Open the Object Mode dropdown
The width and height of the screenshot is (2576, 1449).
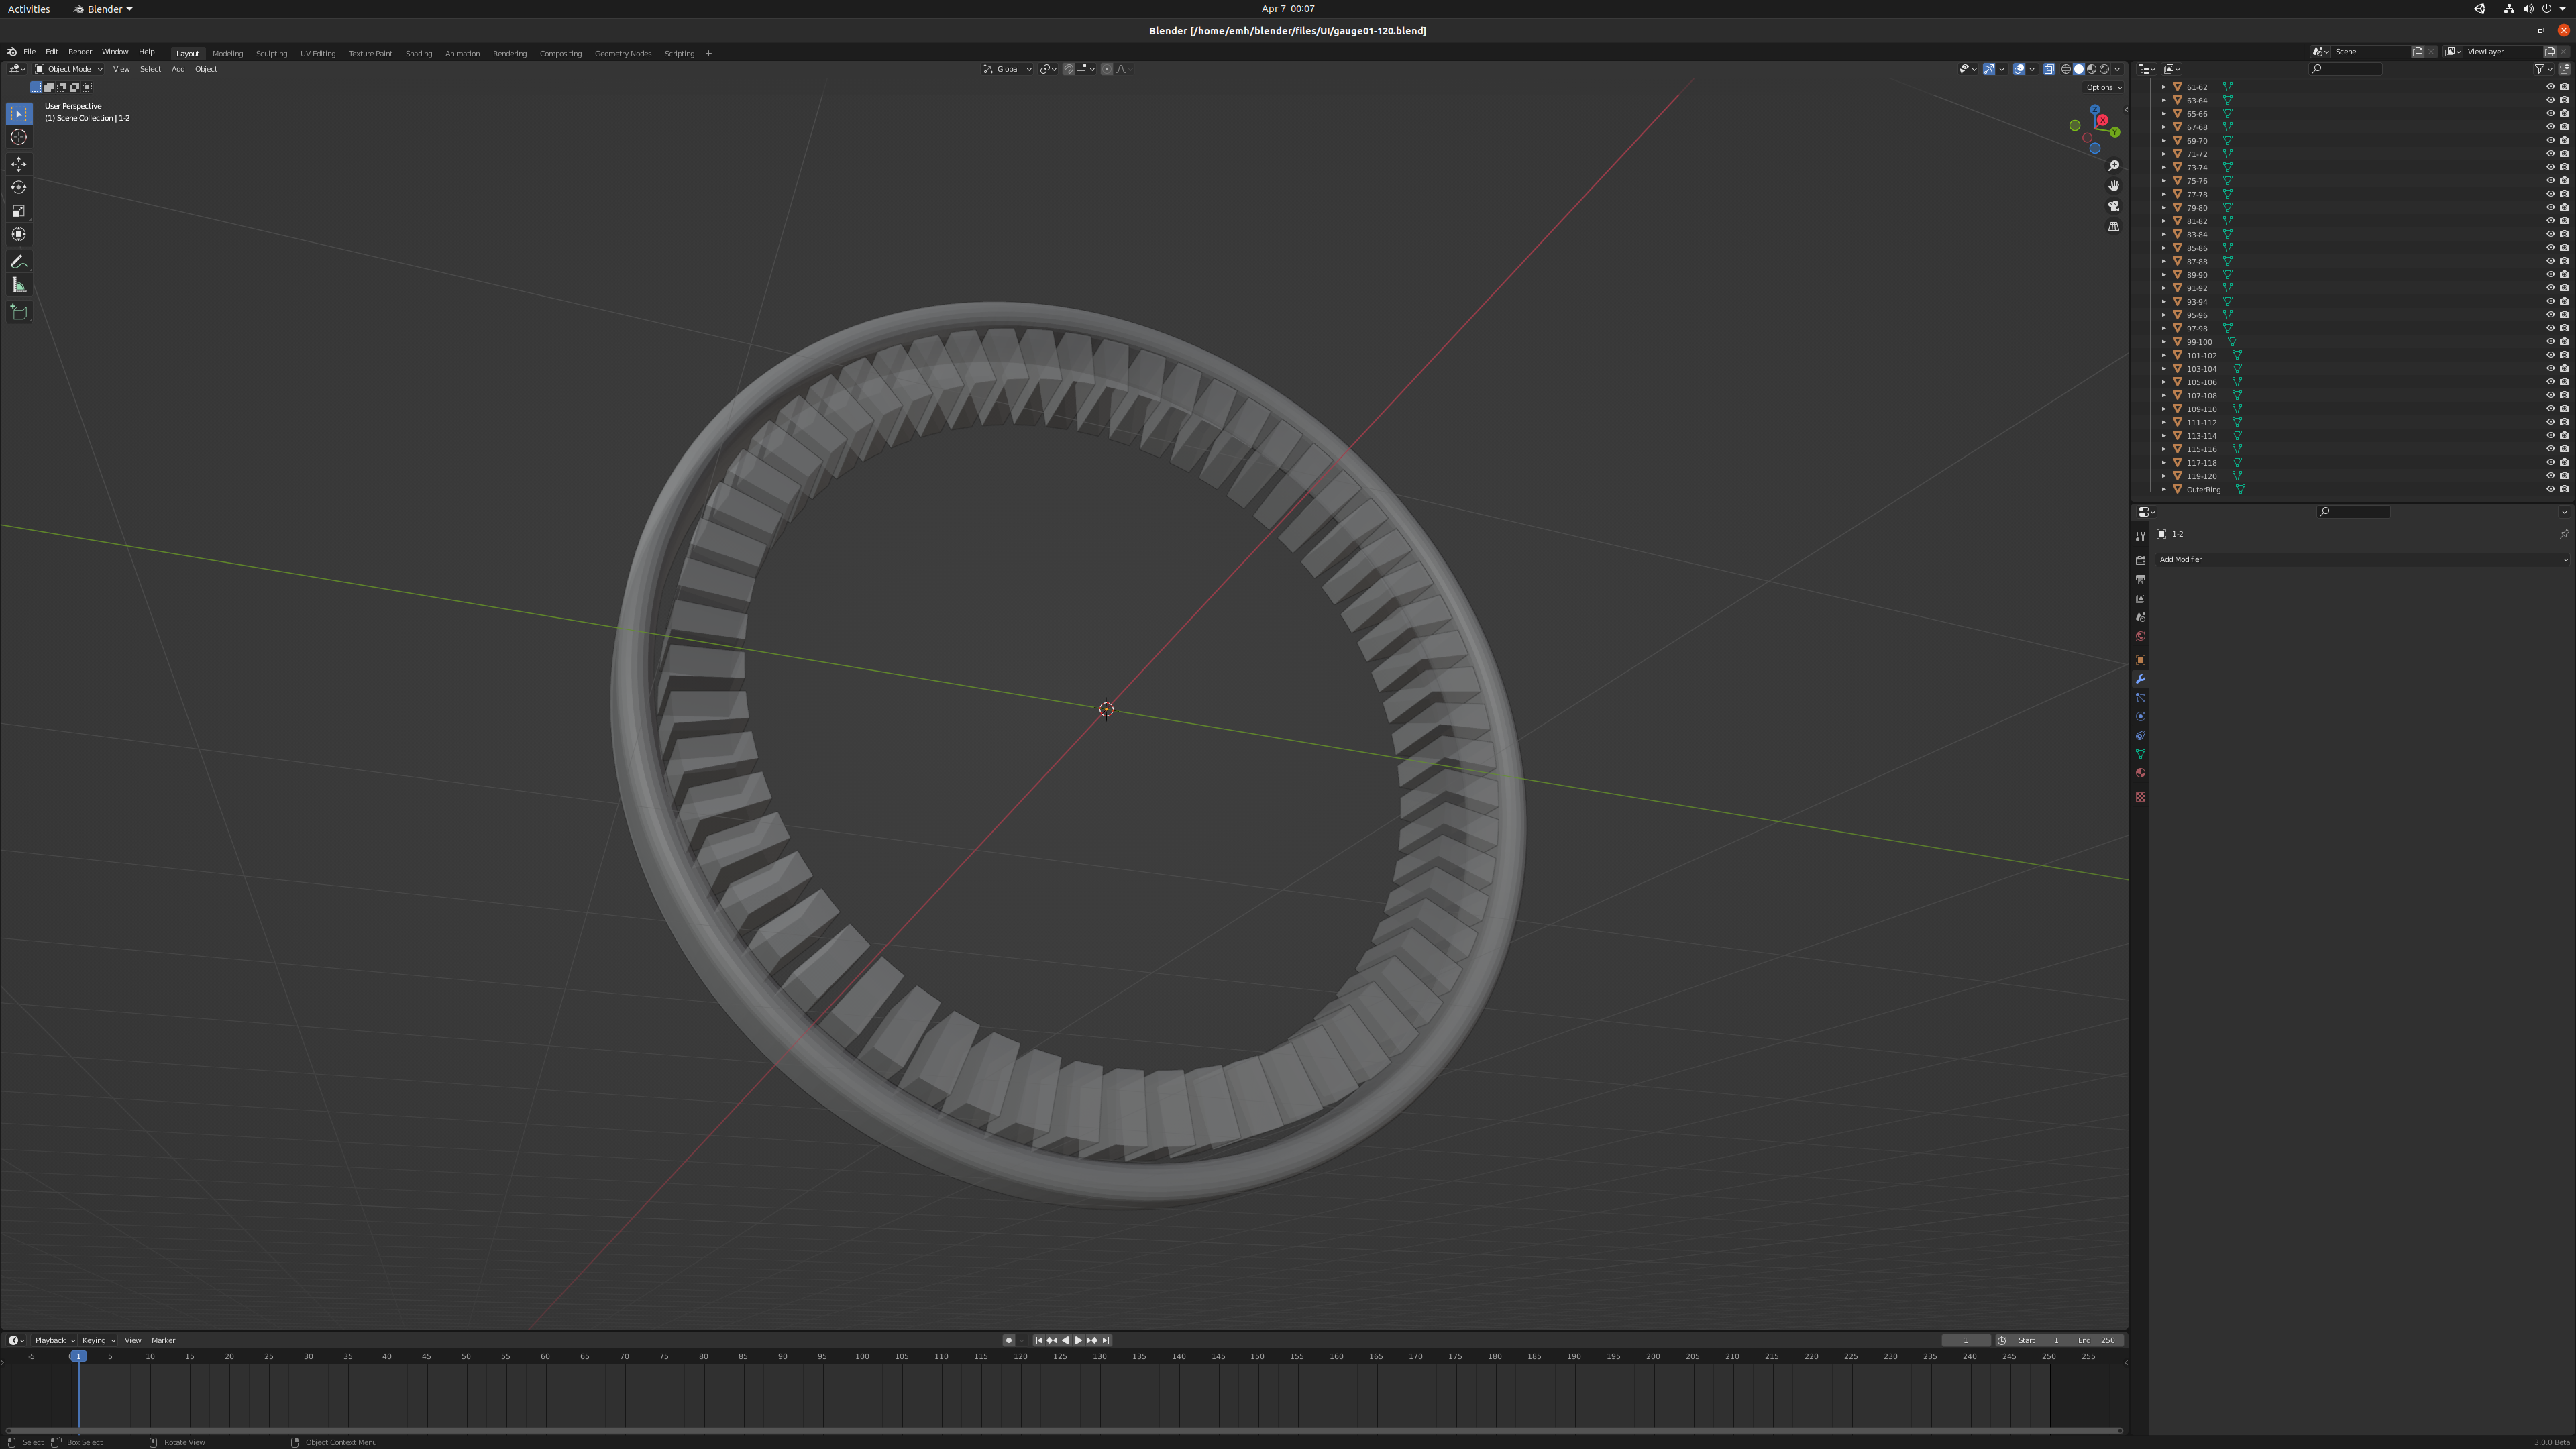coord(69,70)
